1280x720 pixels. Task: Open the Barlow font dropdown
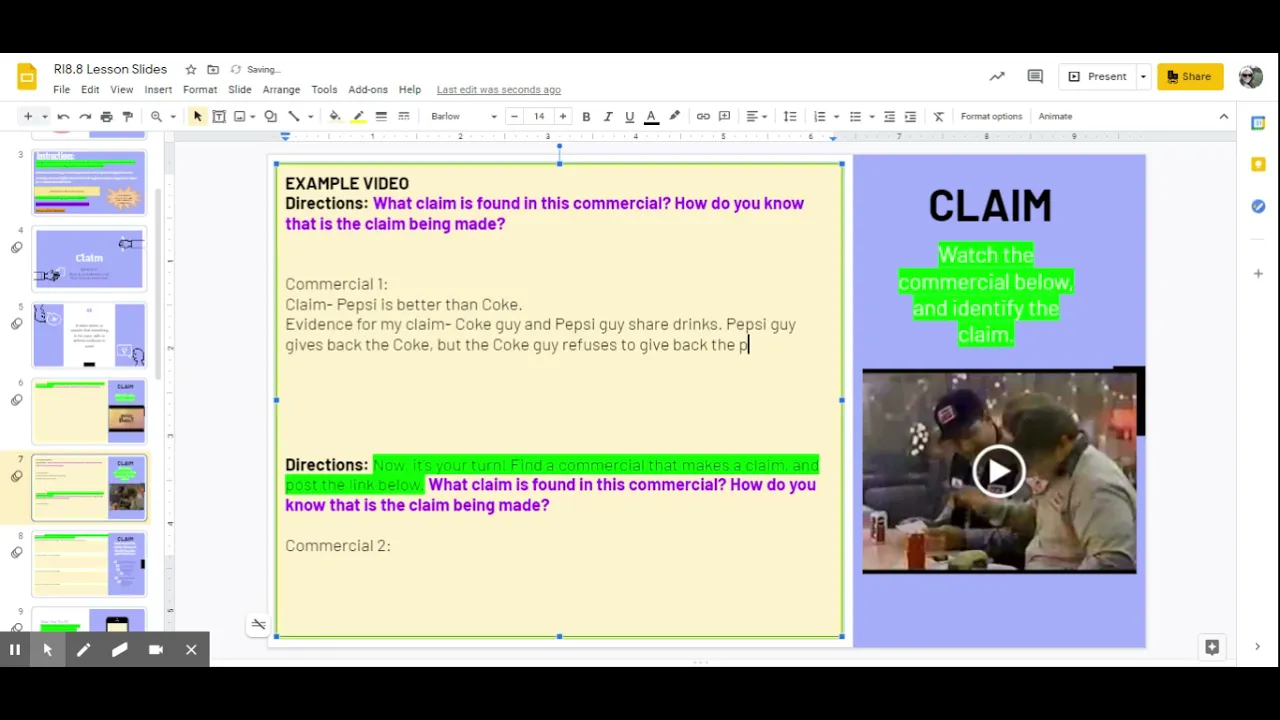pos(464,117)
